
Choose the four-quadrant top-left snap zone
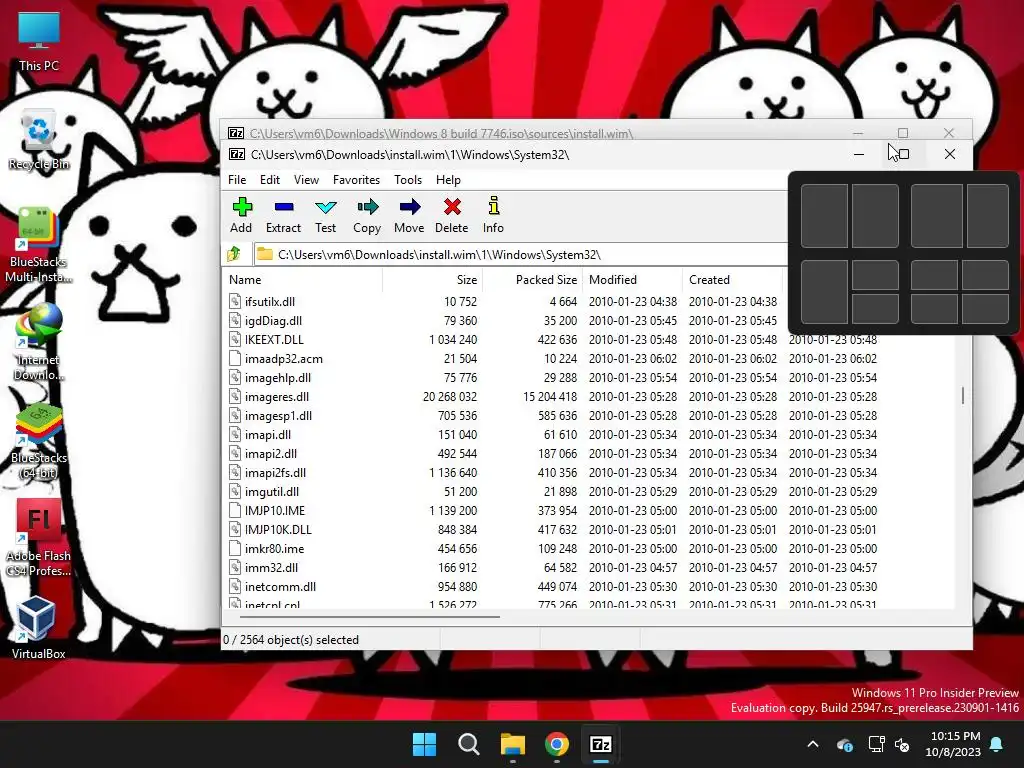(934, 274)
